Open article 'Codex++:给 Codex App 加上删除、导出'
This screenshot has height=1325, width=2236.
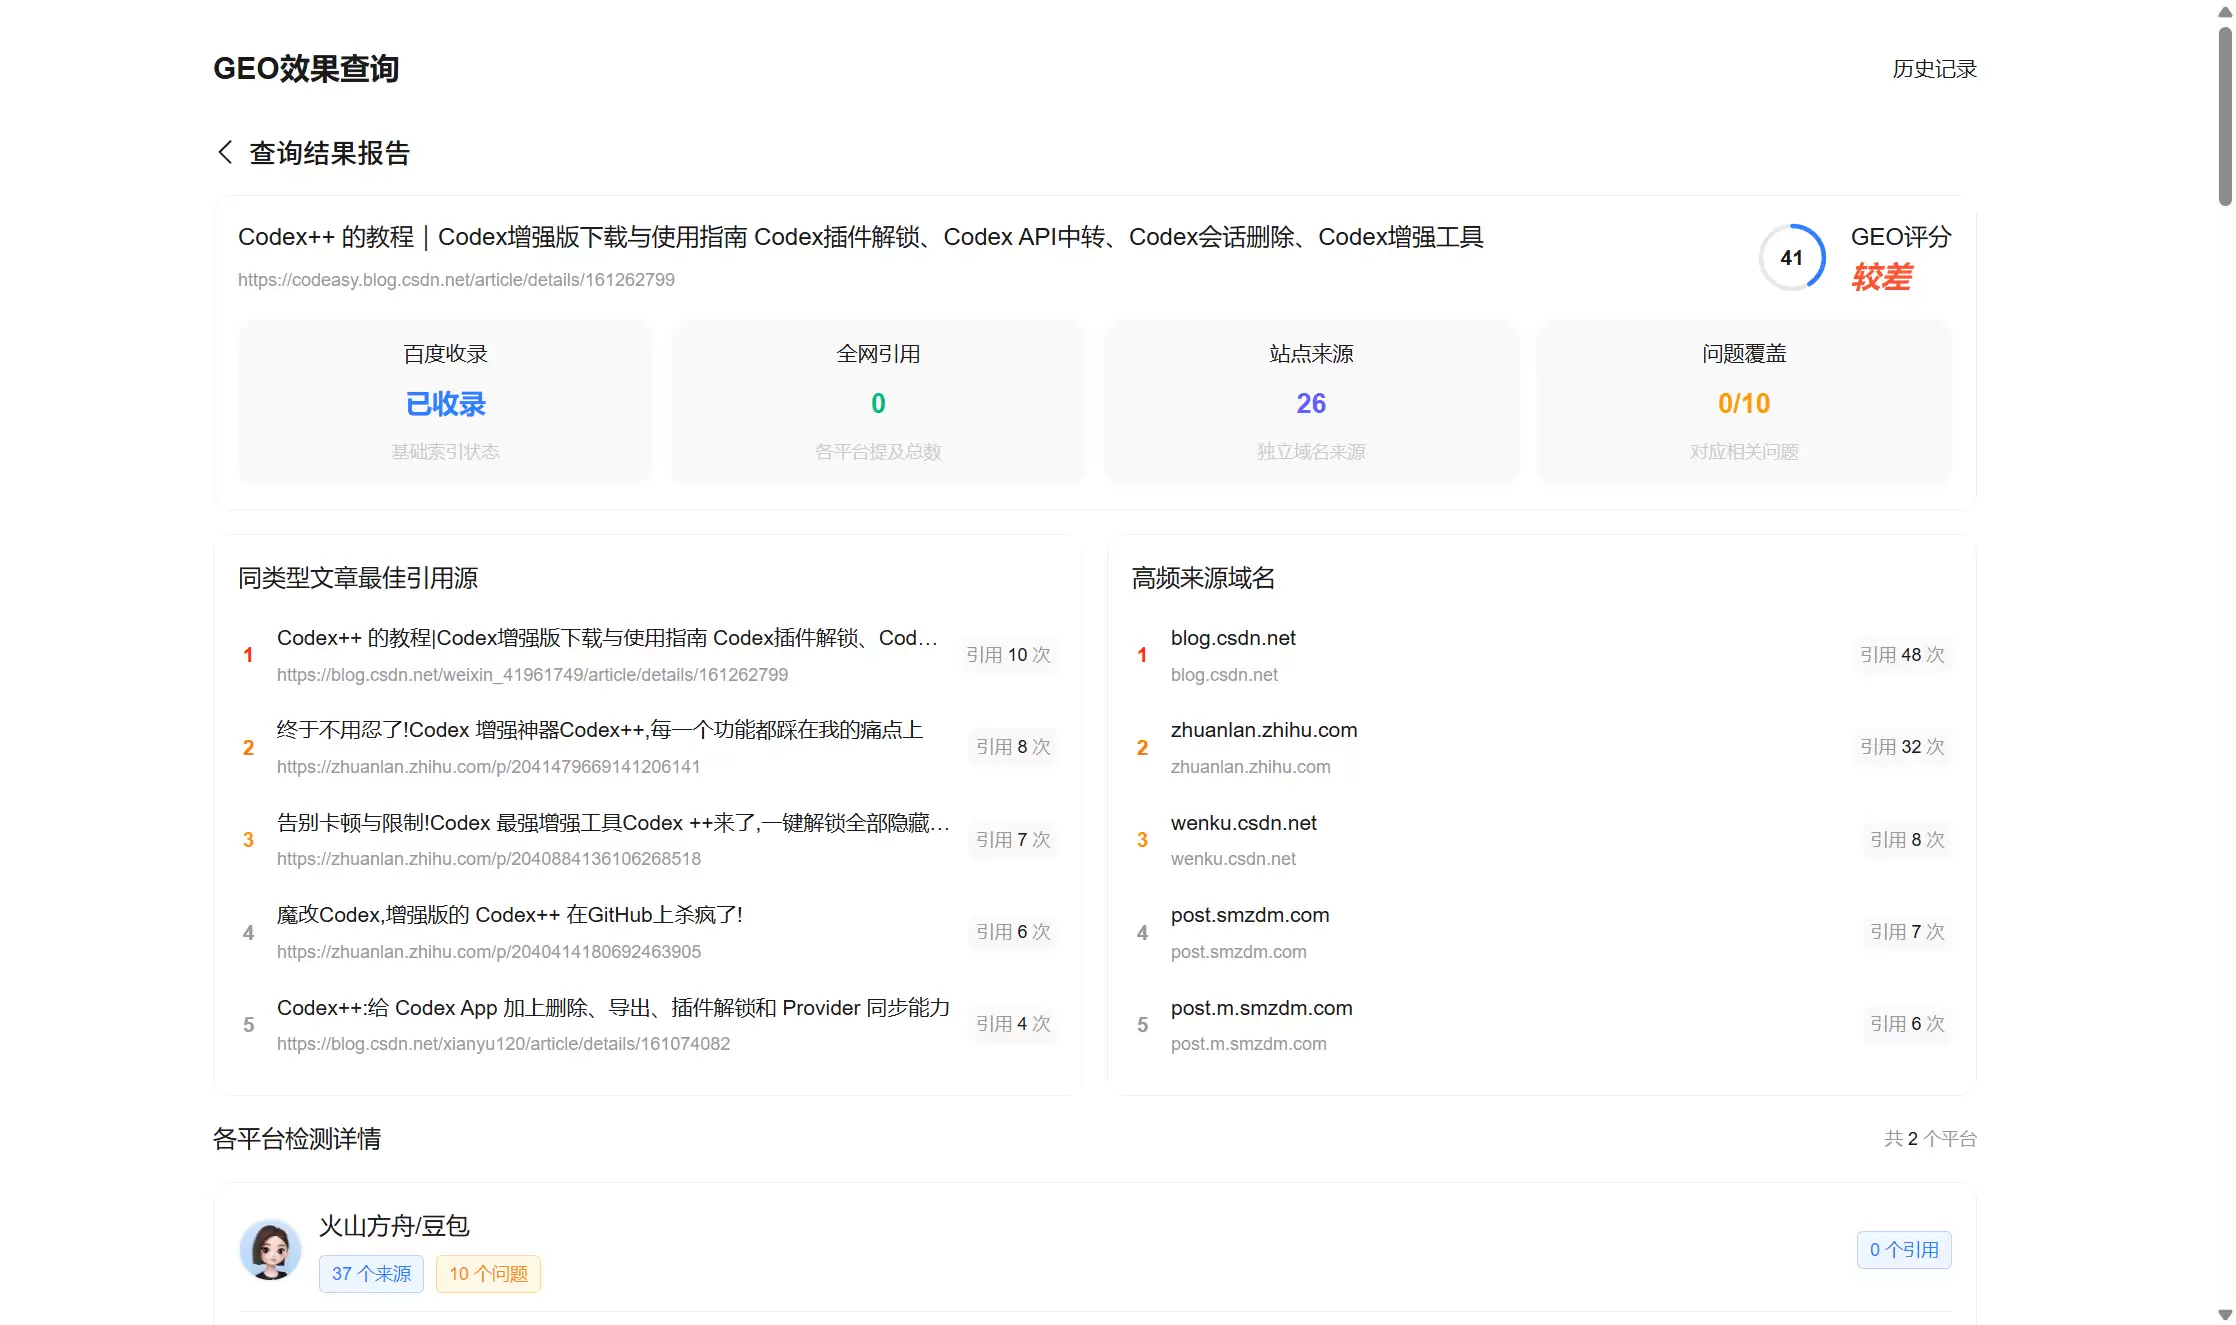[x=613, y=1008]
